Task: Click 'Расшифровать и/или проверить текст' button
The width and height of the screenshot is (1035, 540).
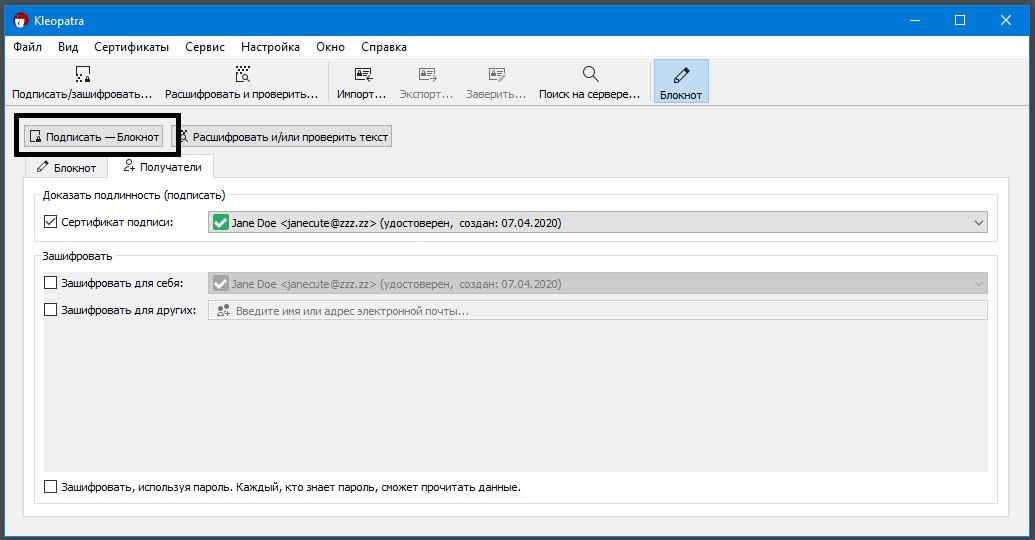Action: click(x=283, y=136)
